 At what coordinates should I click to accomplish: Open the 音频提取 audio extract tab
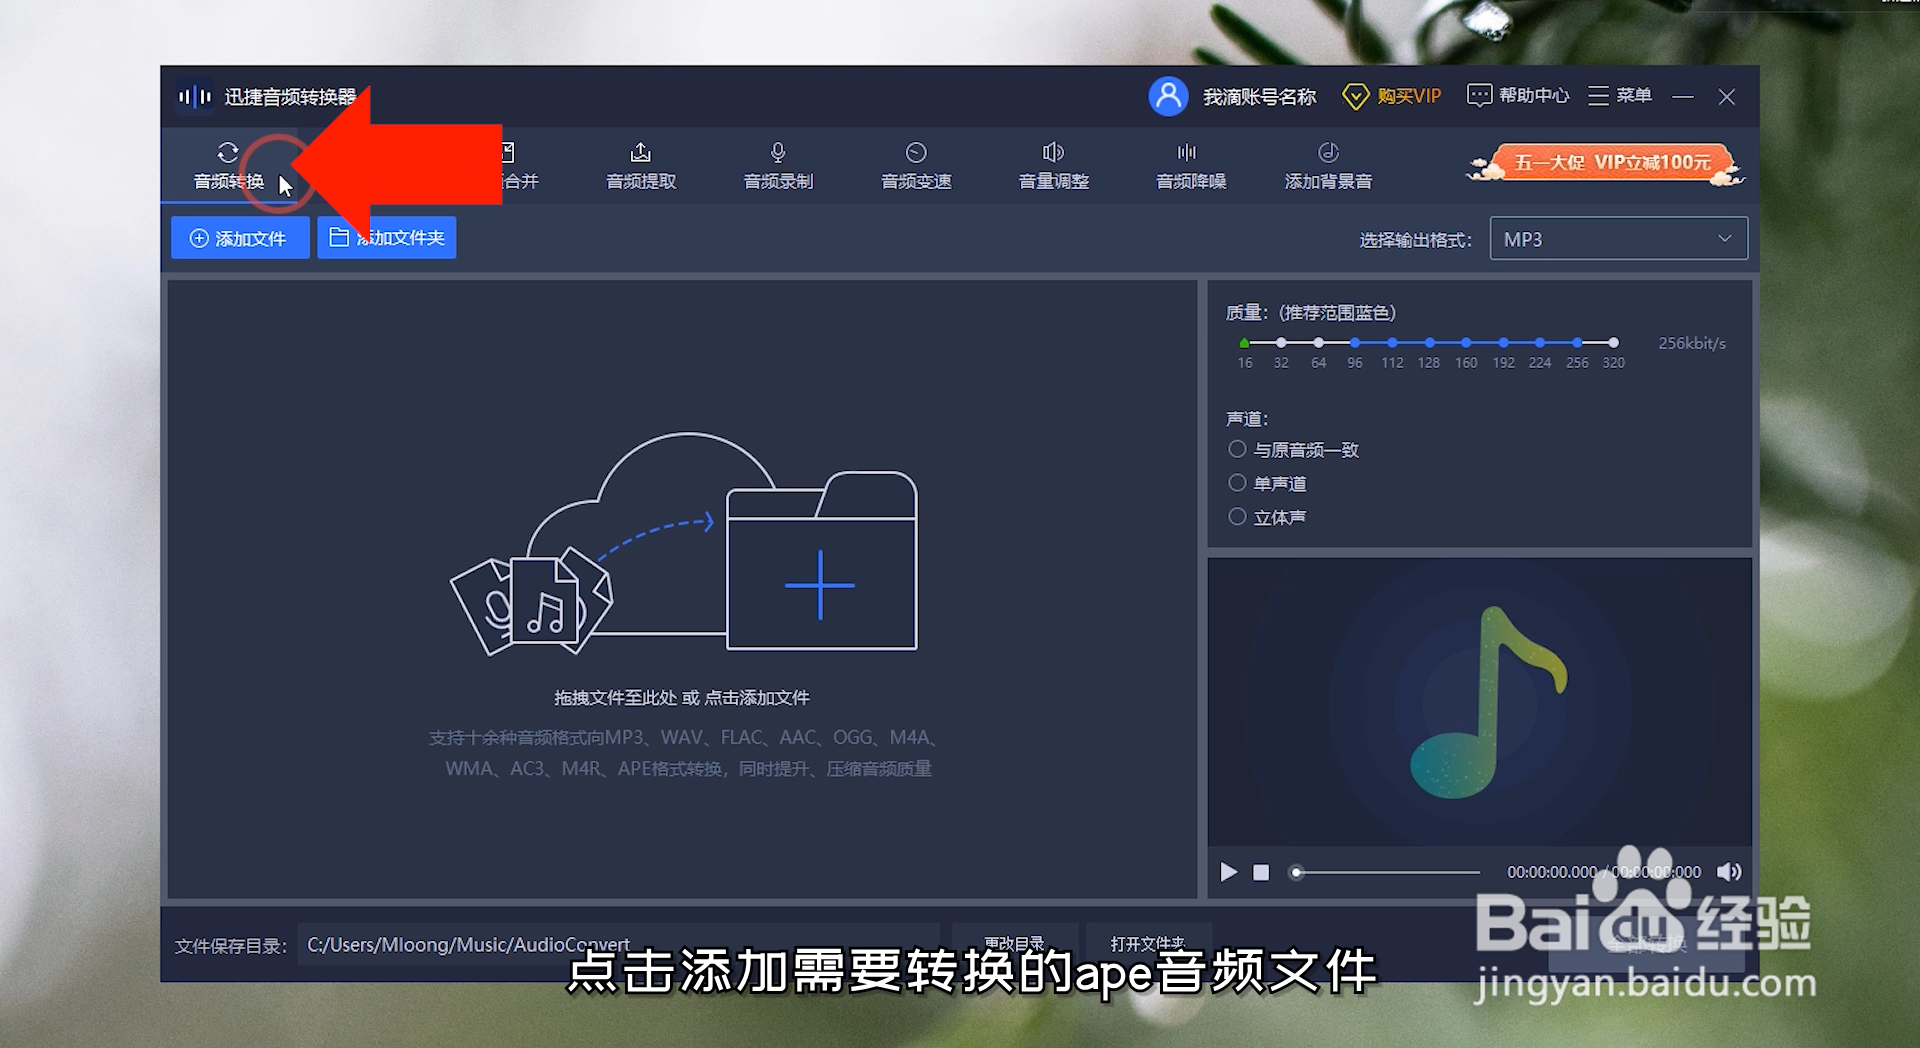(641, 166)
